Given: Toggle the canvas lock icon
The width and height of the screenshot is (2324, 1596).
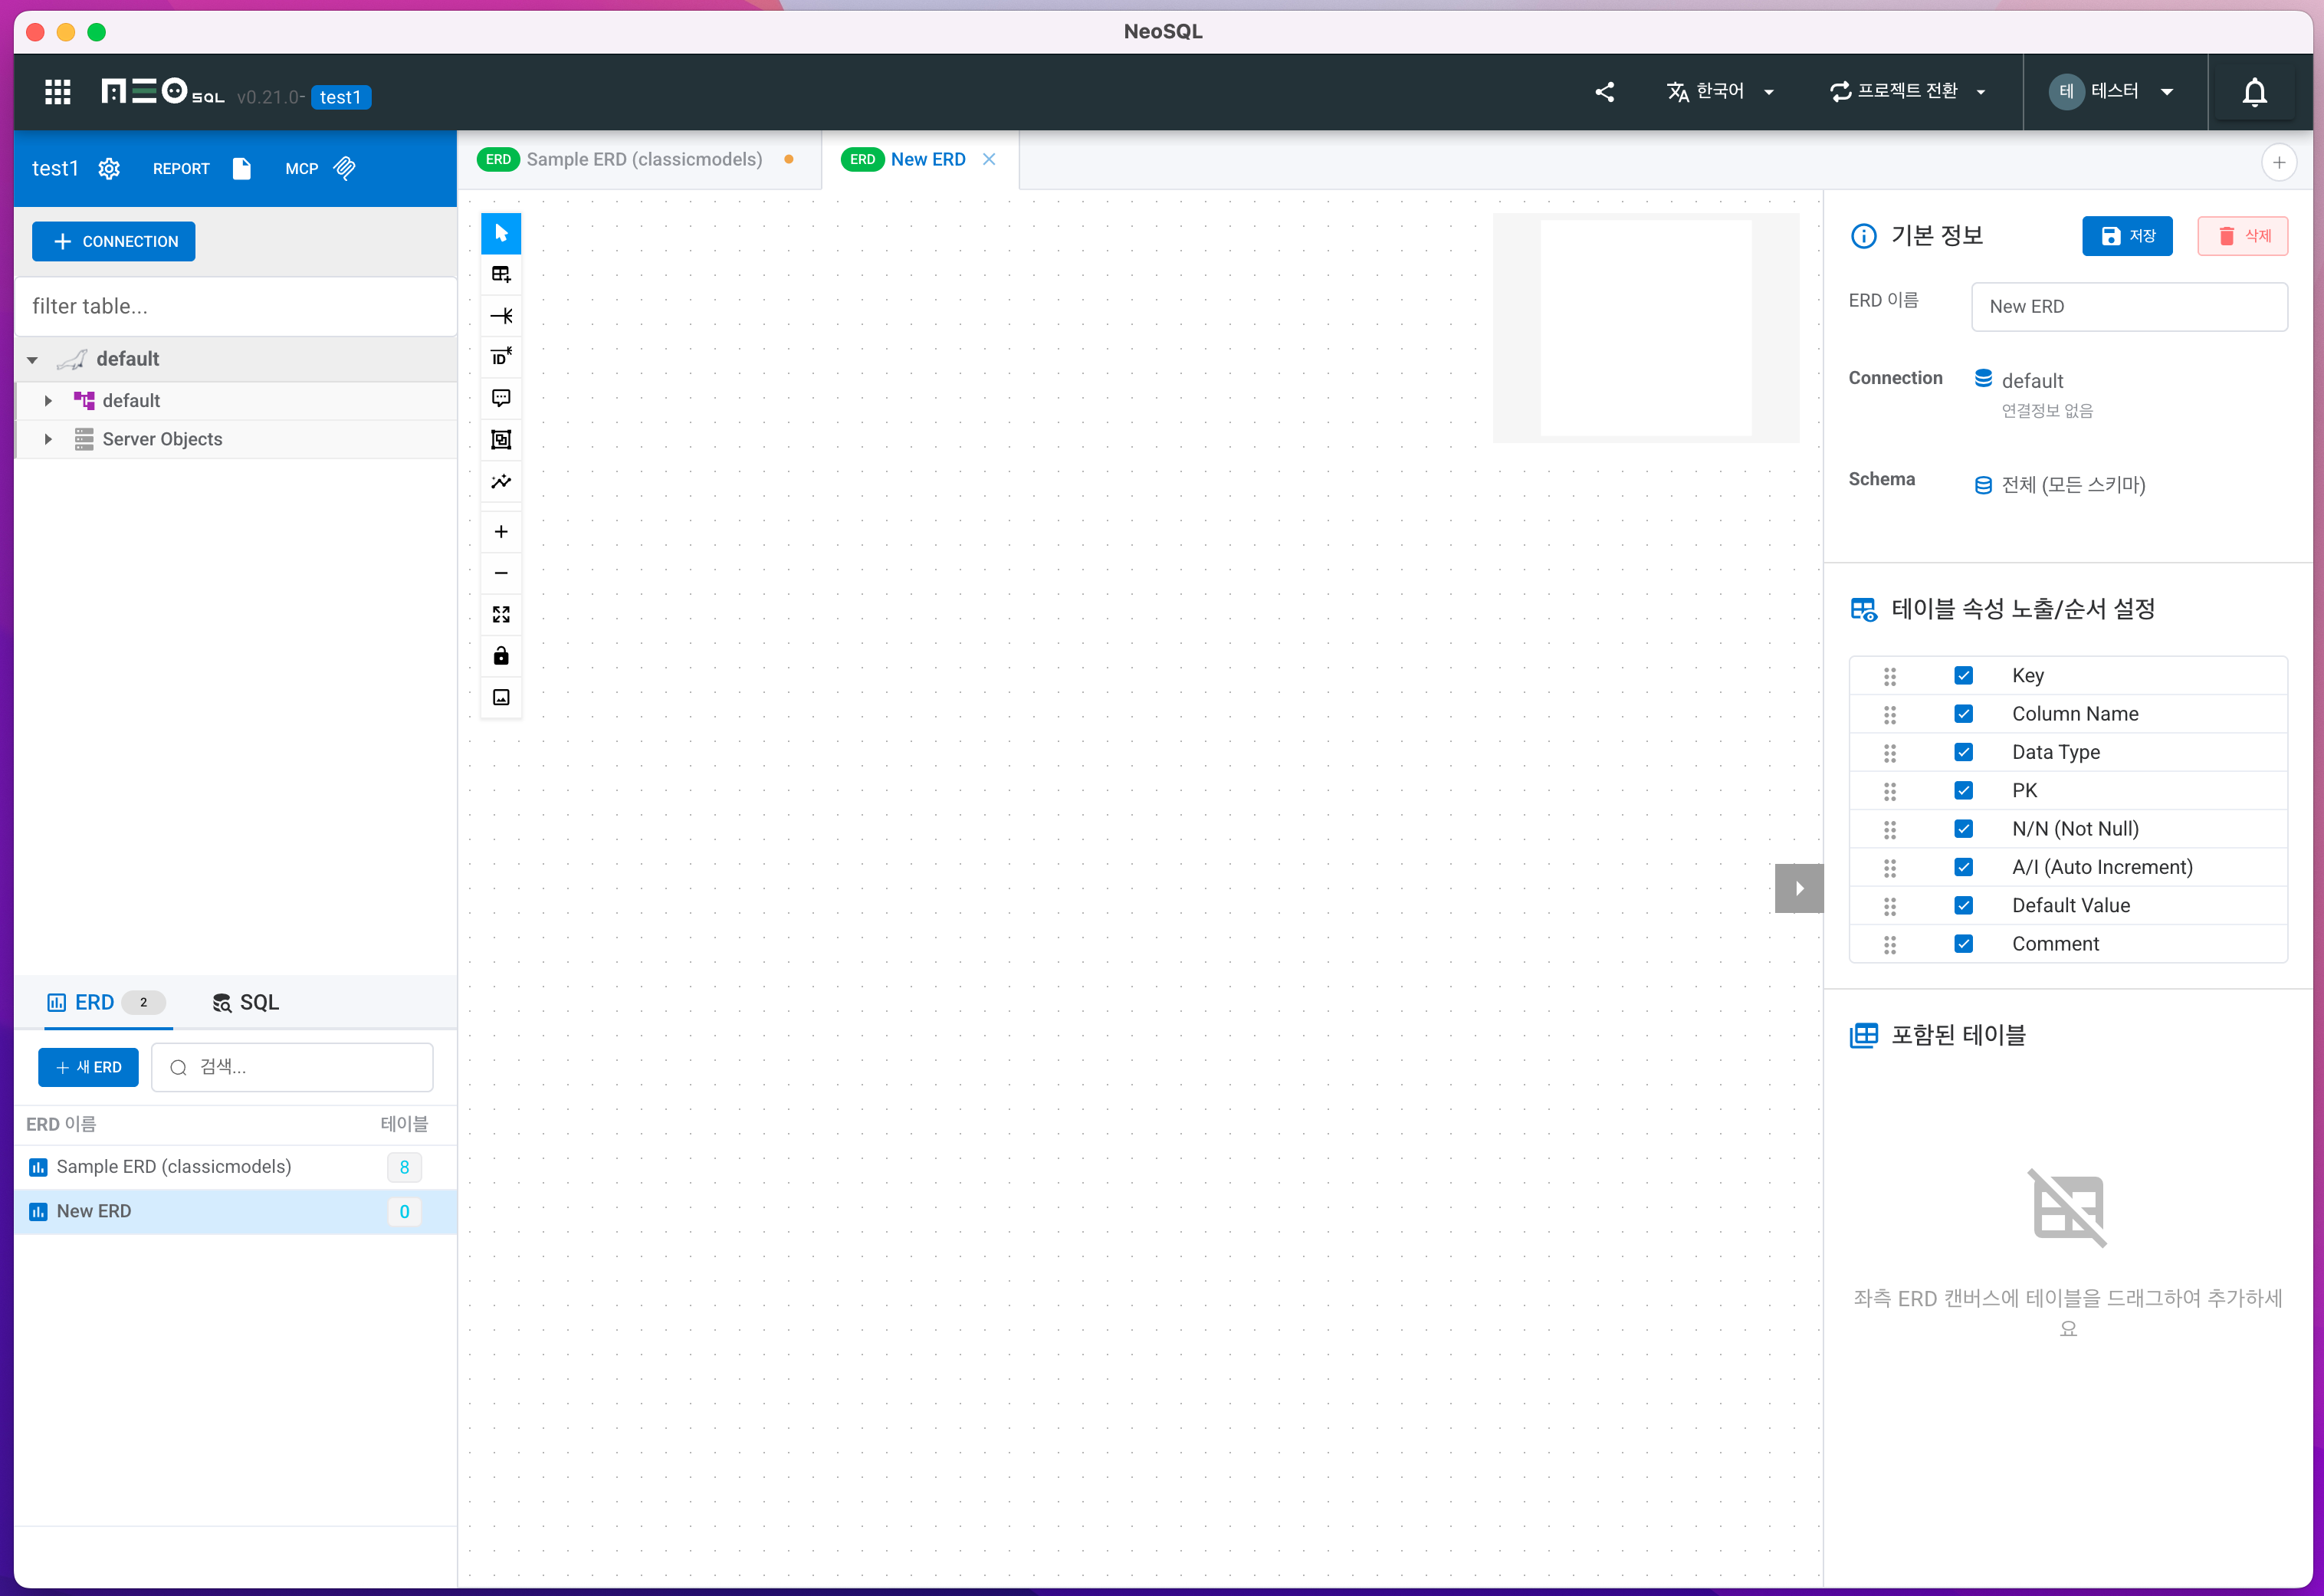Looking at the screenshot, I should point(501,656).
